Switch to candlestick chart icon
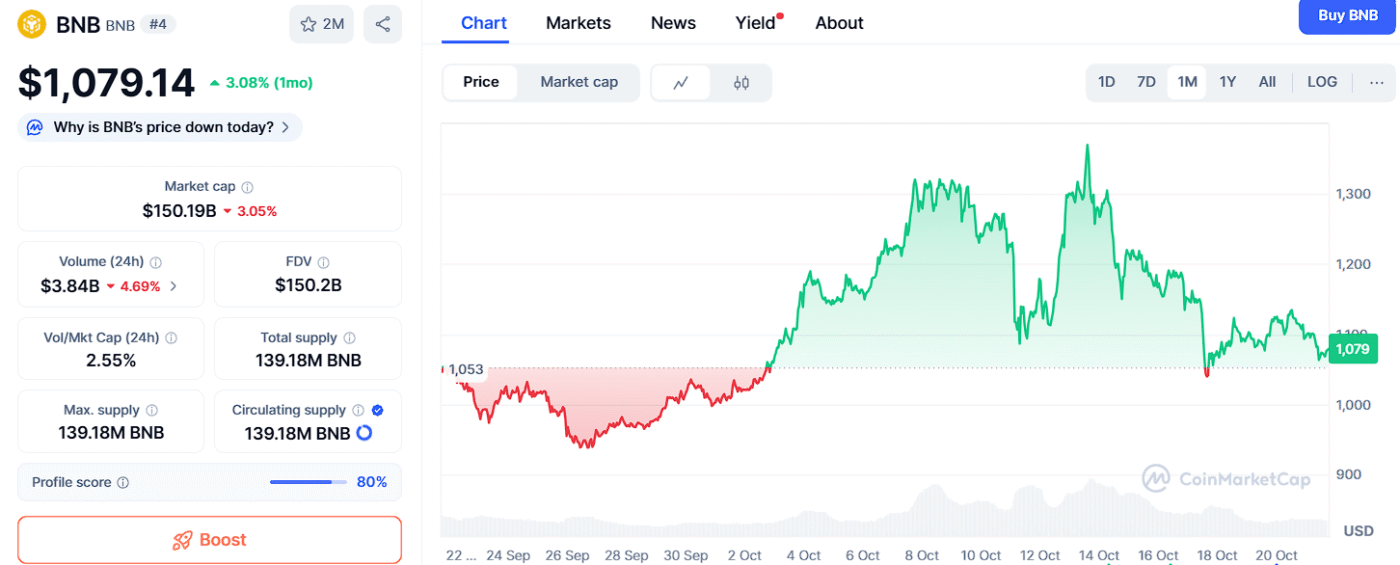 click(x=741, y=83)
